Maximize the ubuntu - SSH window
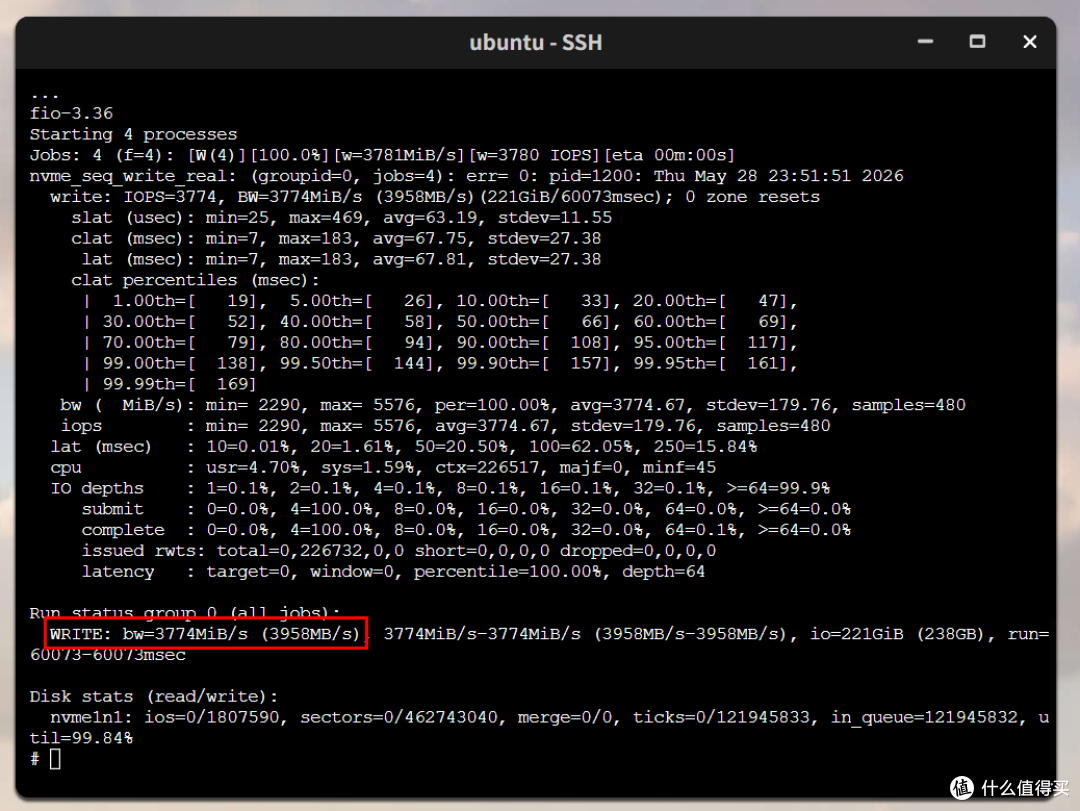 (977, 42)
